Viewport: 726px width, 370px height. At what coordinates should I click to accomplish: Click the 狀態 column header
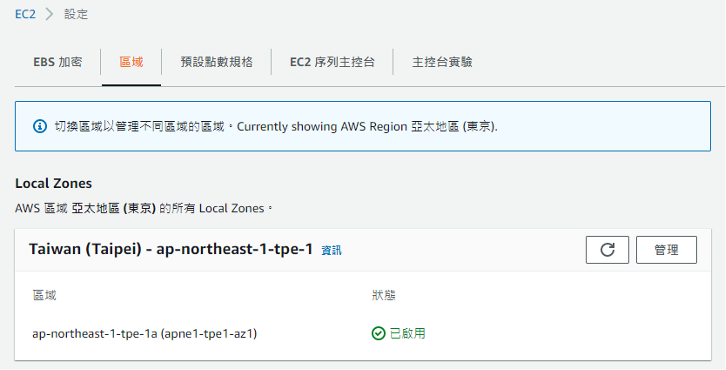383,295
